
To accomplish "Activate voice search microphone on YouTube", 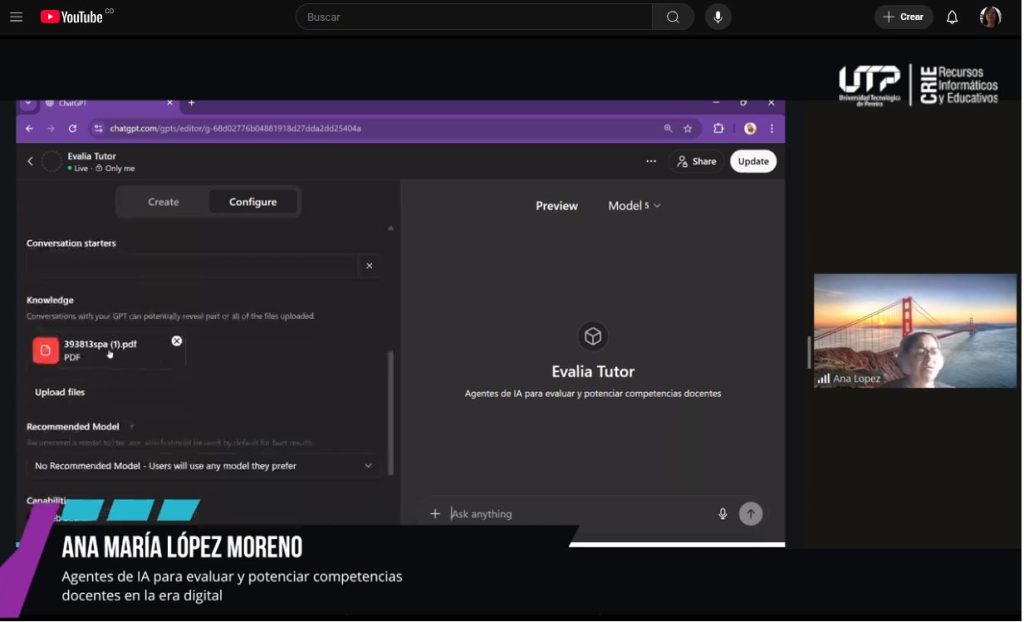I will coord(718,17).
